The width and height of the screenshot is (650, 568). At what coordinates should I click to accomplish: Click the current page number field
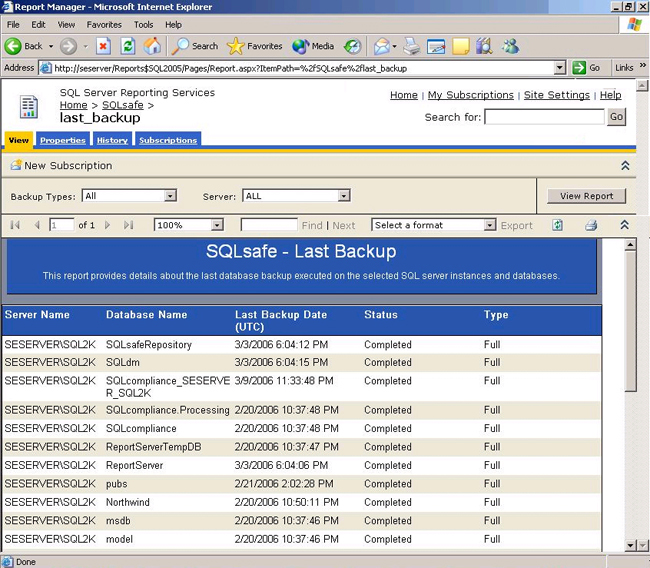(61, 225)
